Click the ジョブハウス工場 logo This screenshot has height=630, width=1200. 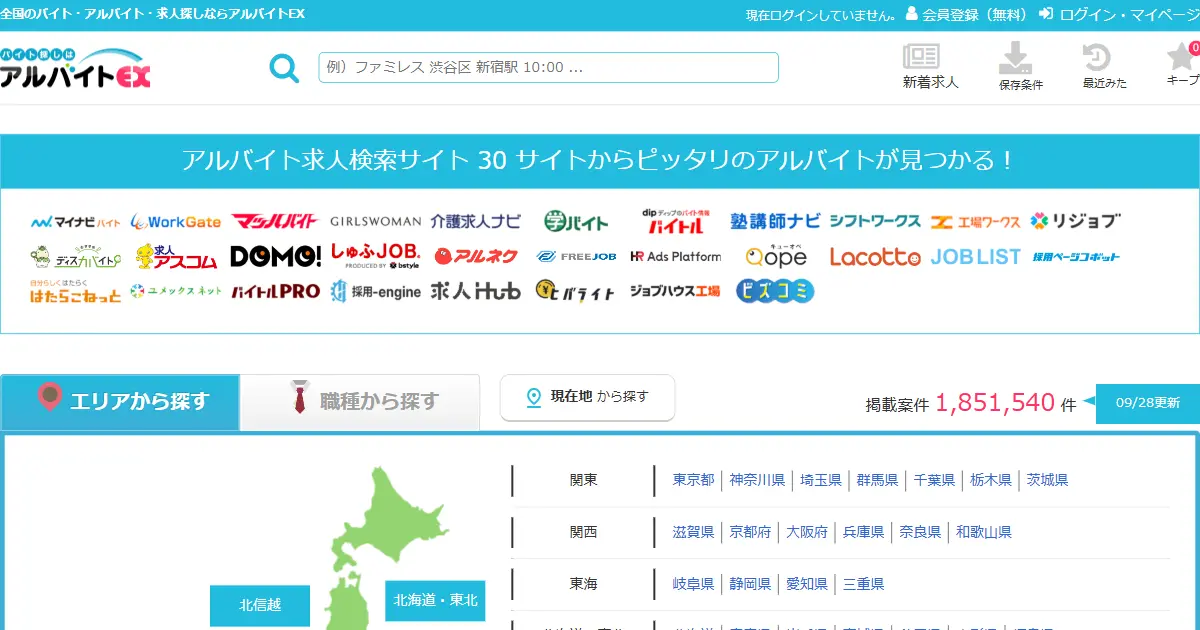coord(675,292)
